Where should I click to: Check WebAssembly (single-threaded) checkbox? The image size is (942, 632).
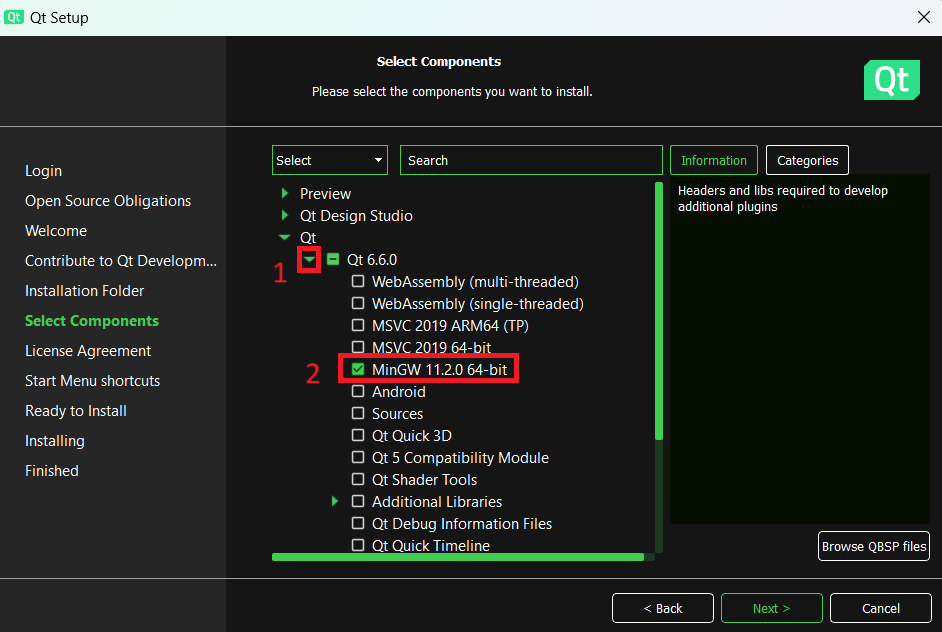pos(358,303)
